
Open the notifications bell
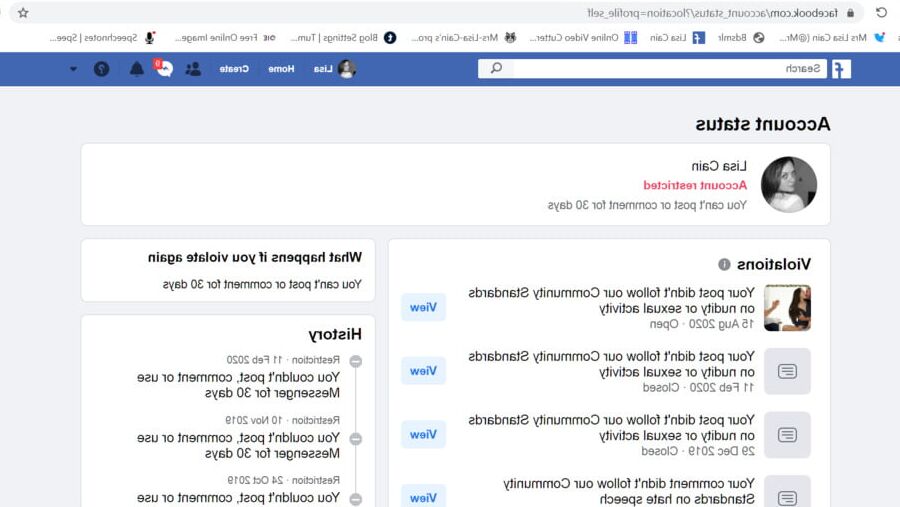click(137, 69)
